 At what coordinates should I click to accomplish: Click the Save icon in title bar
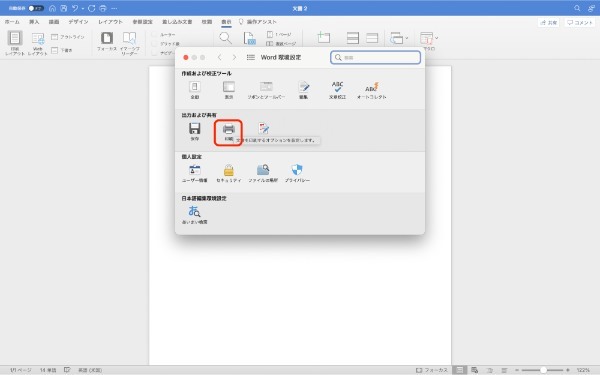pyautogui.click(x=64, y=8)
